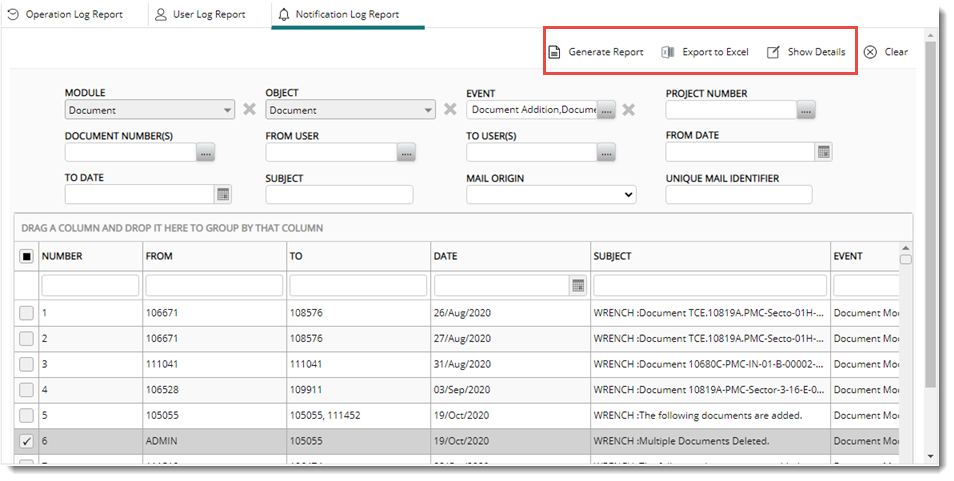This screenshot has height=481, width=954.
Task: Click the Project Number input field
Action: pyautogui.click(x=731, y=110)
